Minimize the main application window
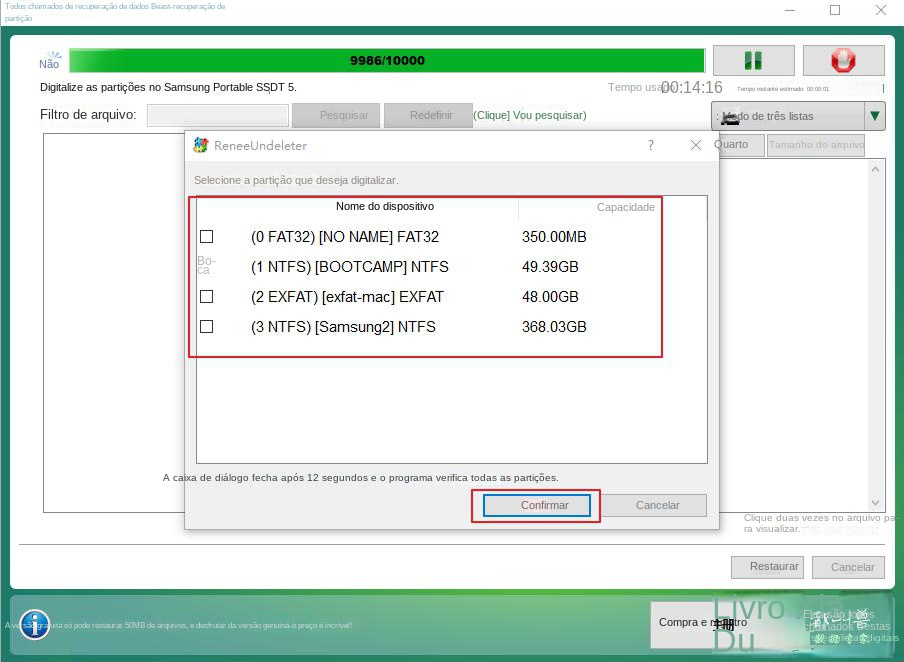This screenshot has height=662, width=904. pyautogui.click(x=790, y=10)
